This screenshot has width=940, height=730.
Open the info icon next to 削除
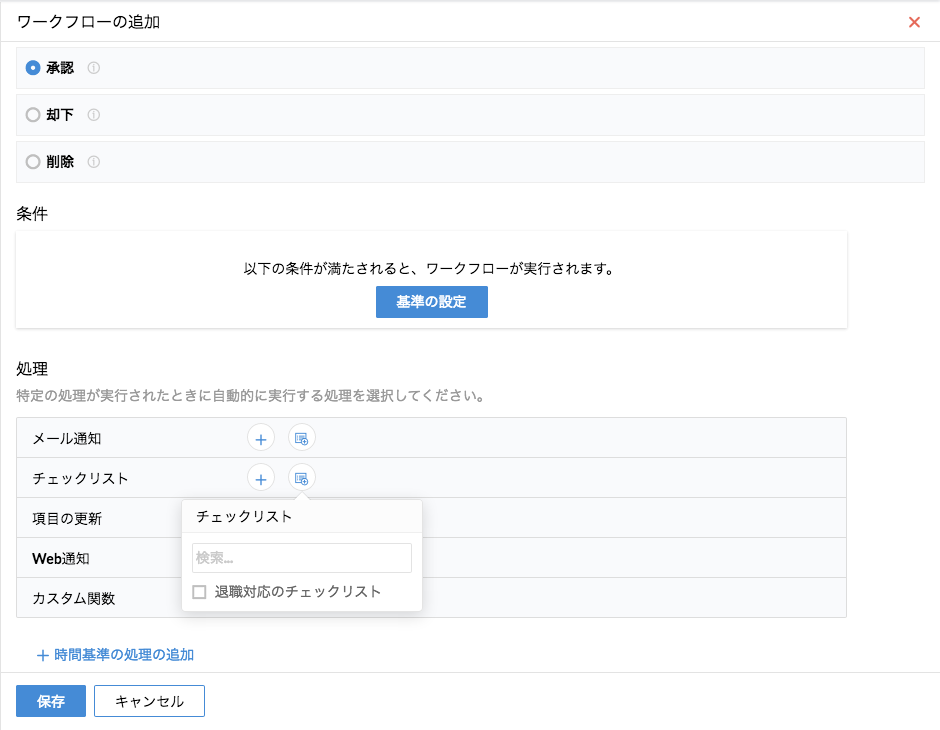click(94, 162)
